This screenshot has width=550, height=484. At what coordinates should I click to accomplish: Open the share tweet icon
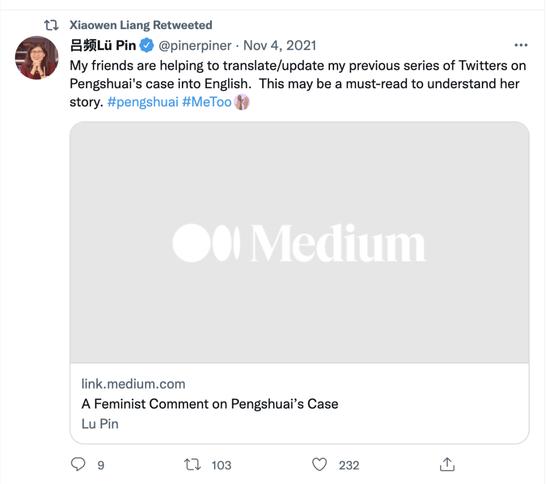pyautogui.click(x=447, y=464)
